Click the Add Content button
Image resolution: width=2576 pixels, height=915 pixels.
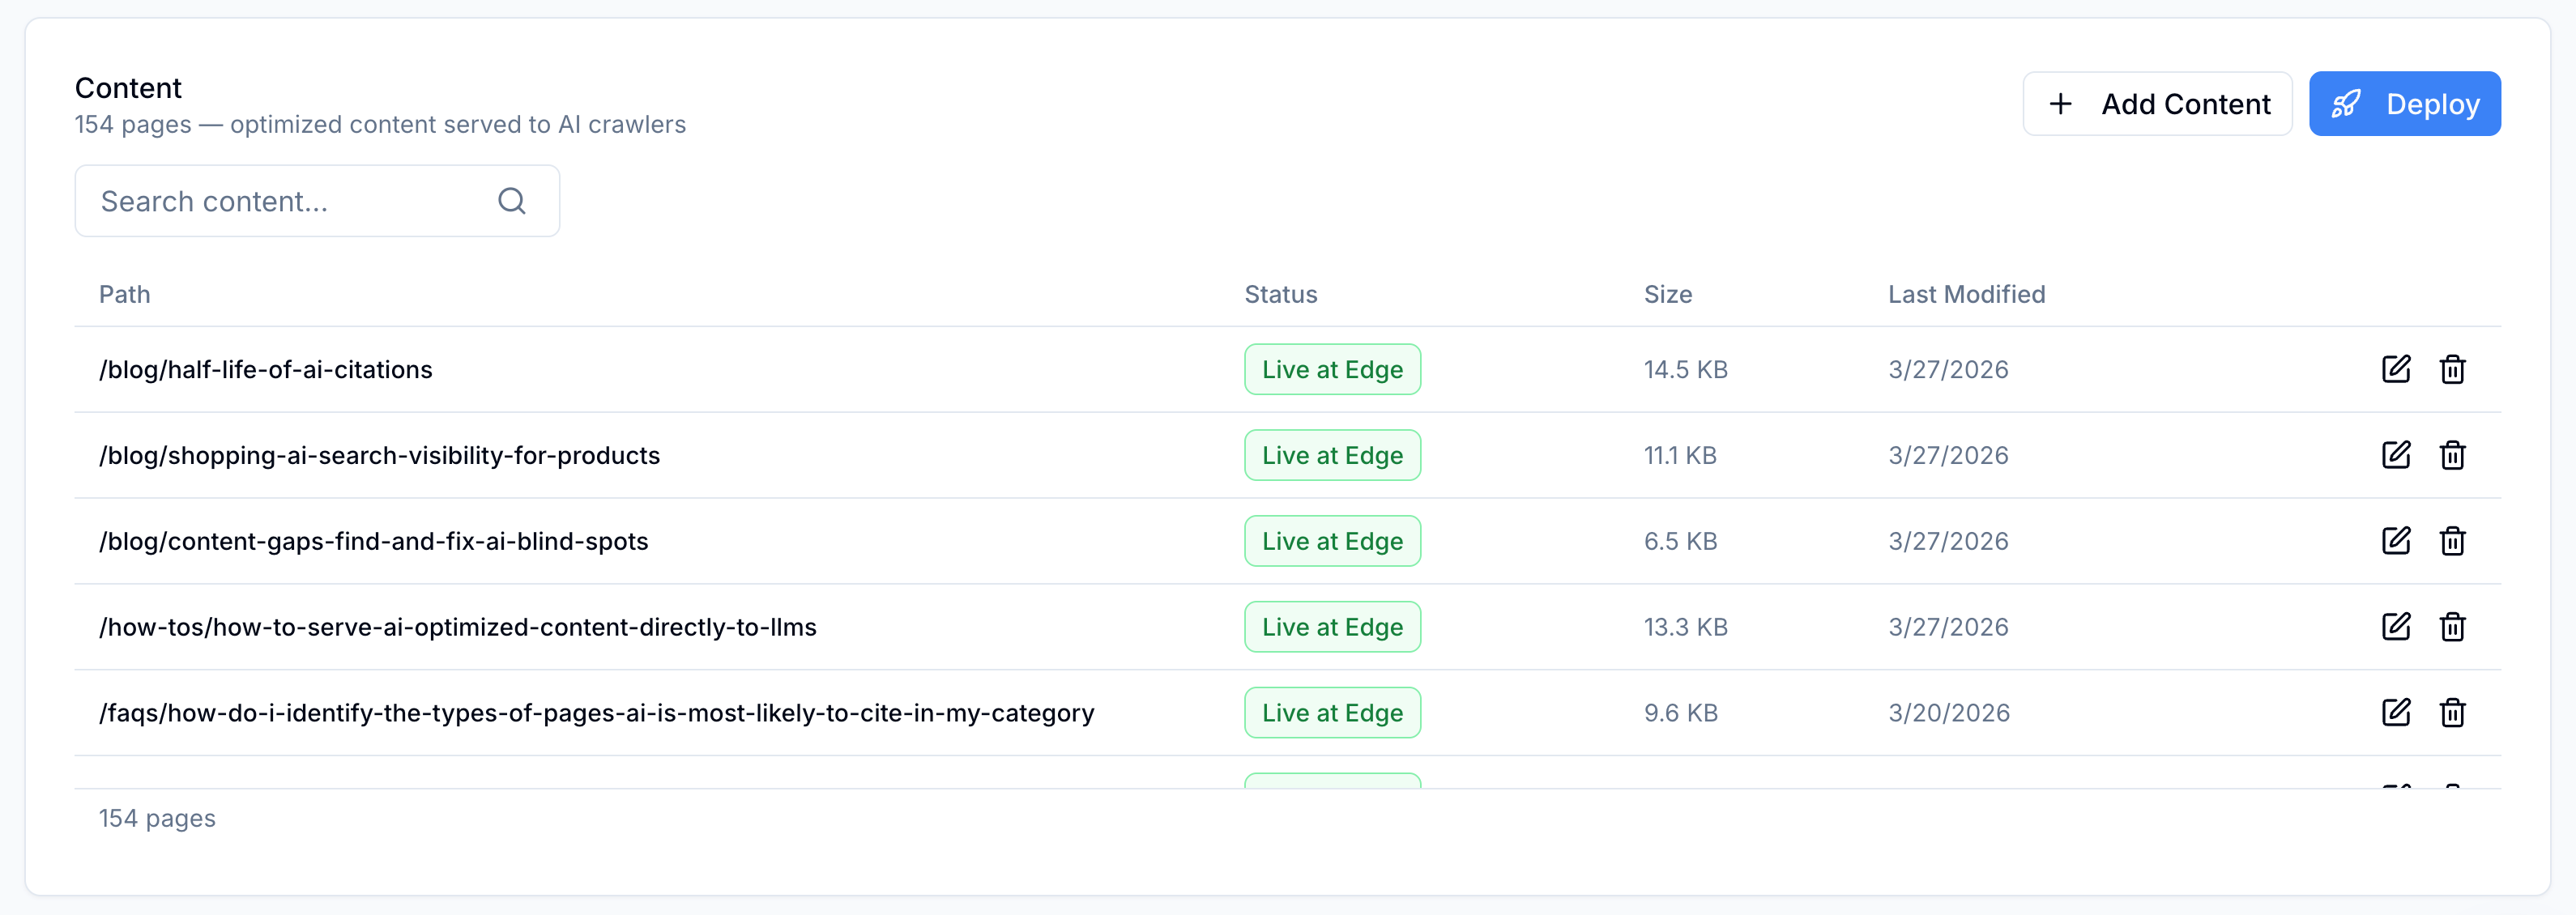[x=2157, y=104]
